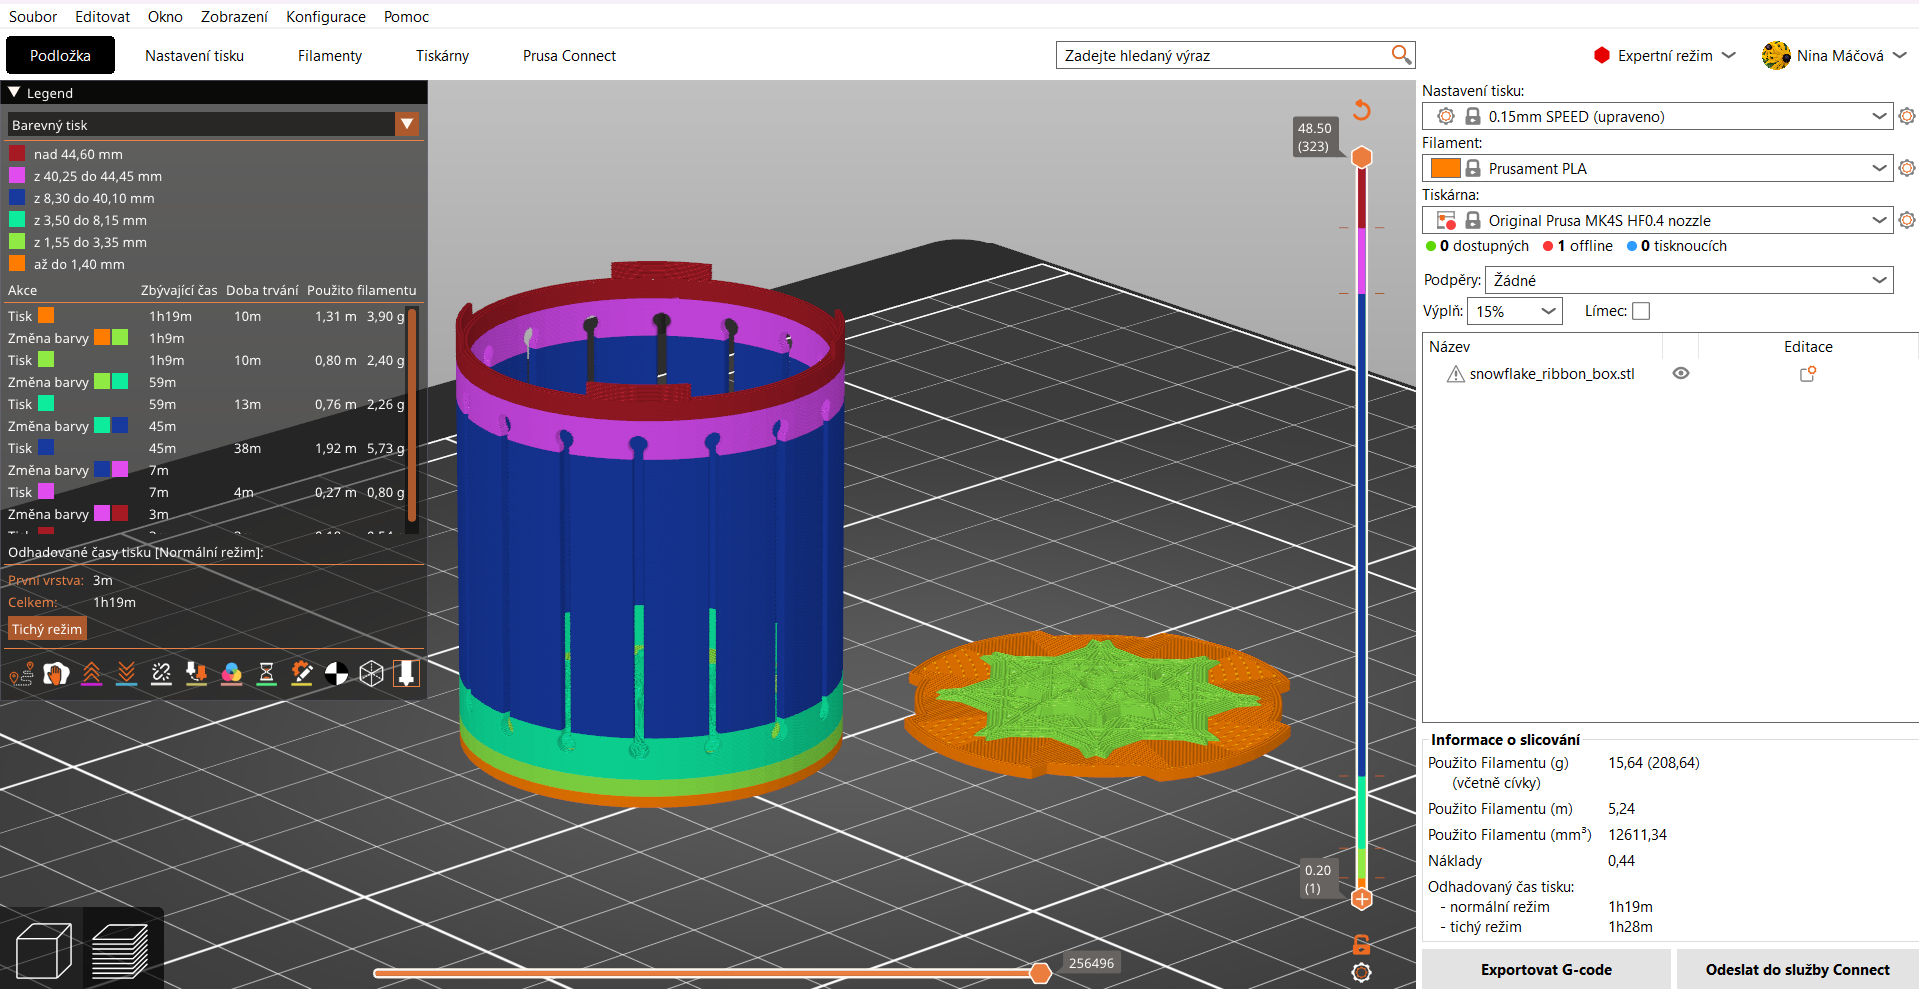Screen dimensions: 1919x989
Task: Switch to 3D editor view cube icon
Action: 43,950
